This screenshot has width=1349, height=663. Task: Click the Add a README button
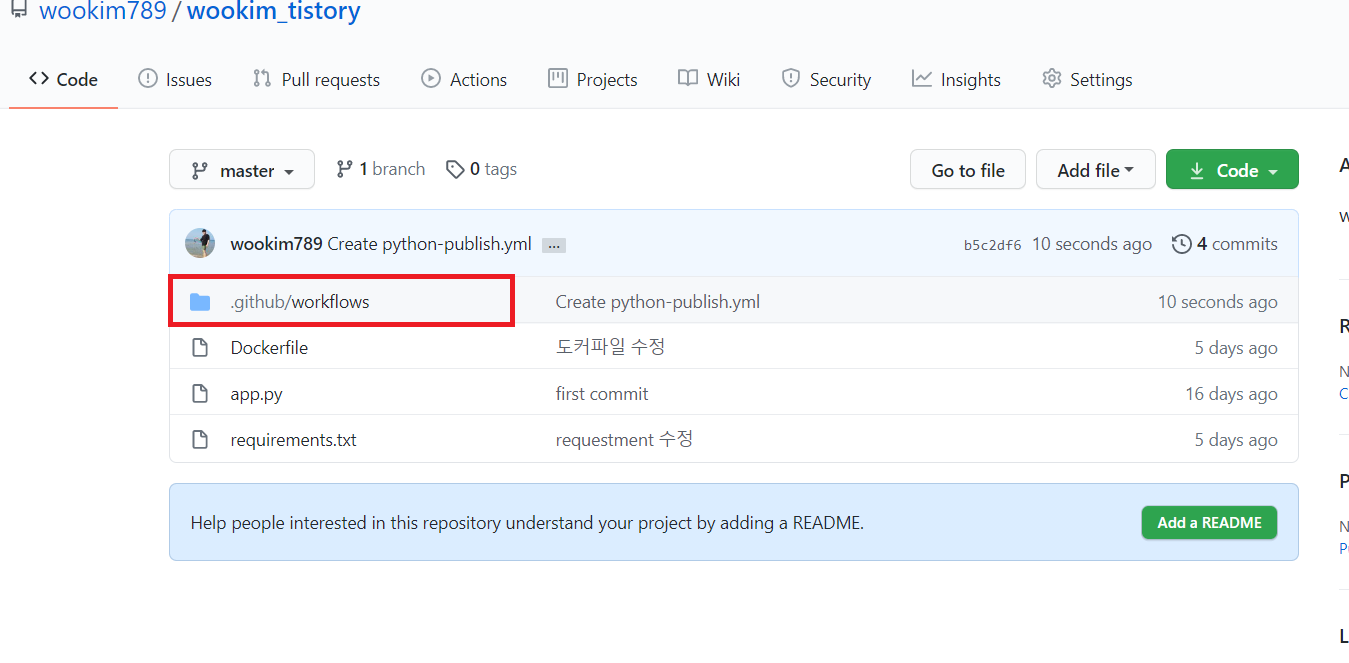point(1209,523)
